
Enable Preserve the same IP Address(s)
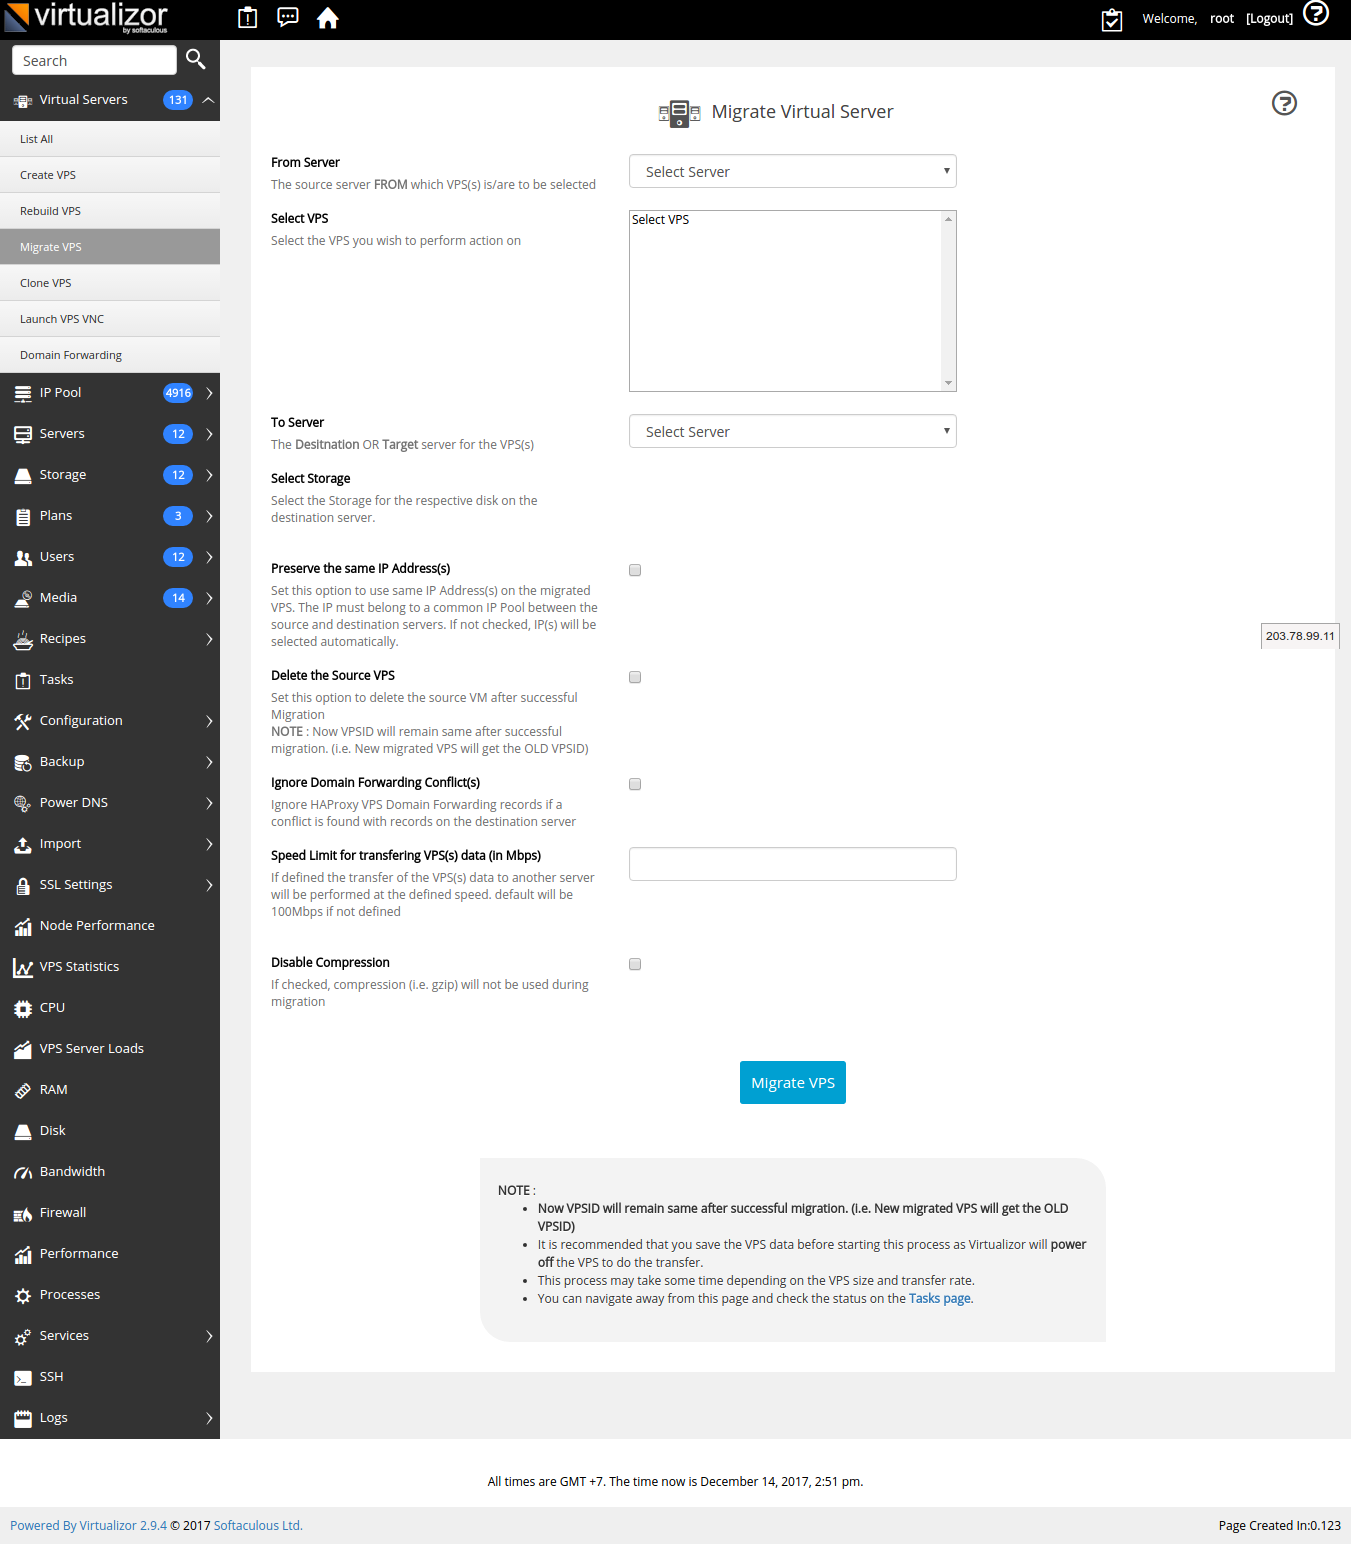pos(634,570)
